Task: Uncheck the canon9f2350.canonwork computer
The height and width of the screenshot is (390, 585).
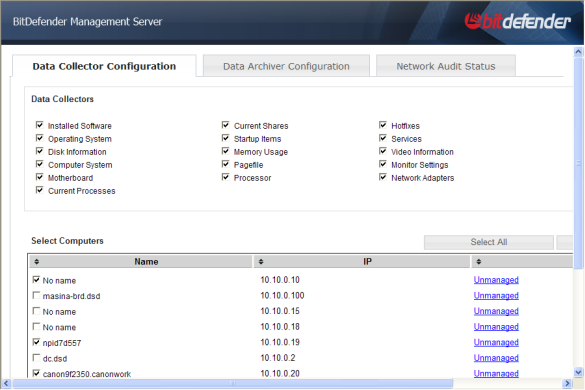Action: pyautogui.click(x=36, y=373)
